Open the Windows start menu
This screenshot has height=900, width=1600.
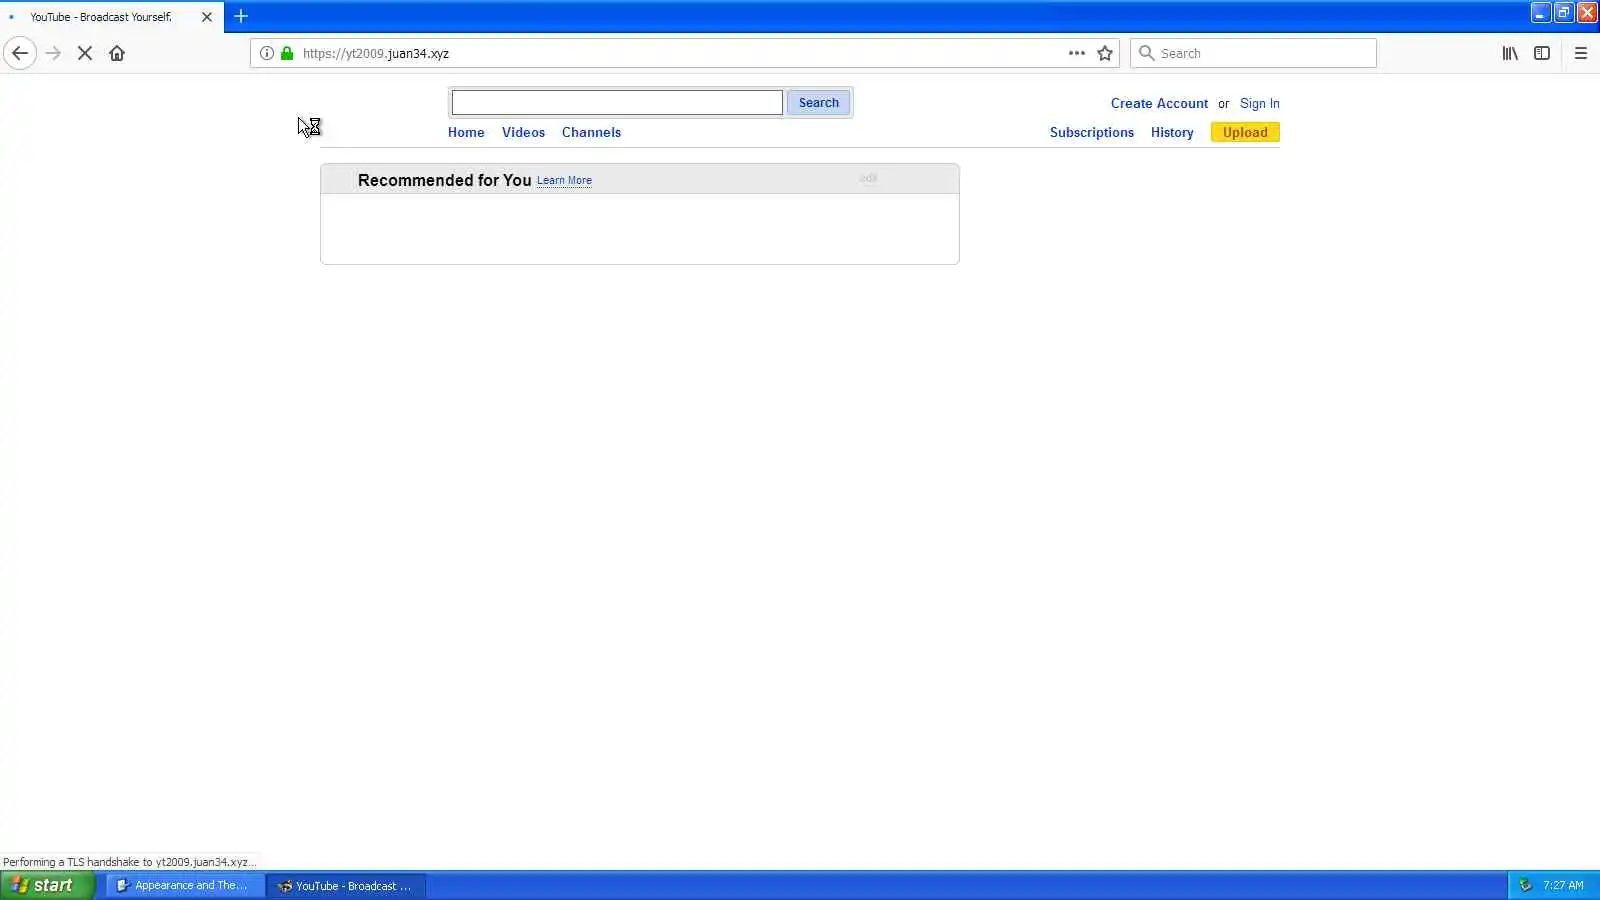[47, 885]
